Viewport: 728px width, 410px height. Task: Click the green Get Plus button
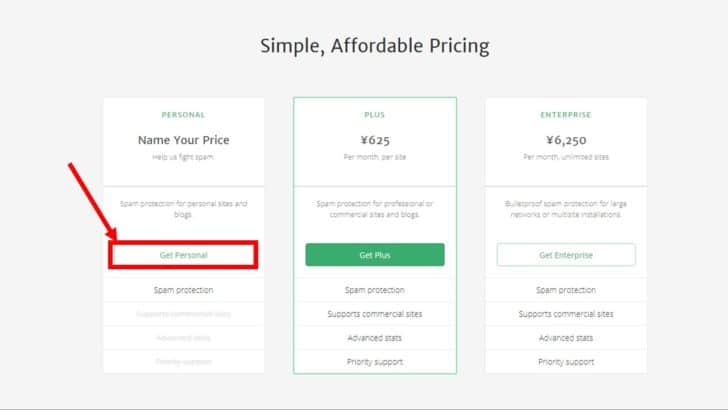tap(375, 255)
